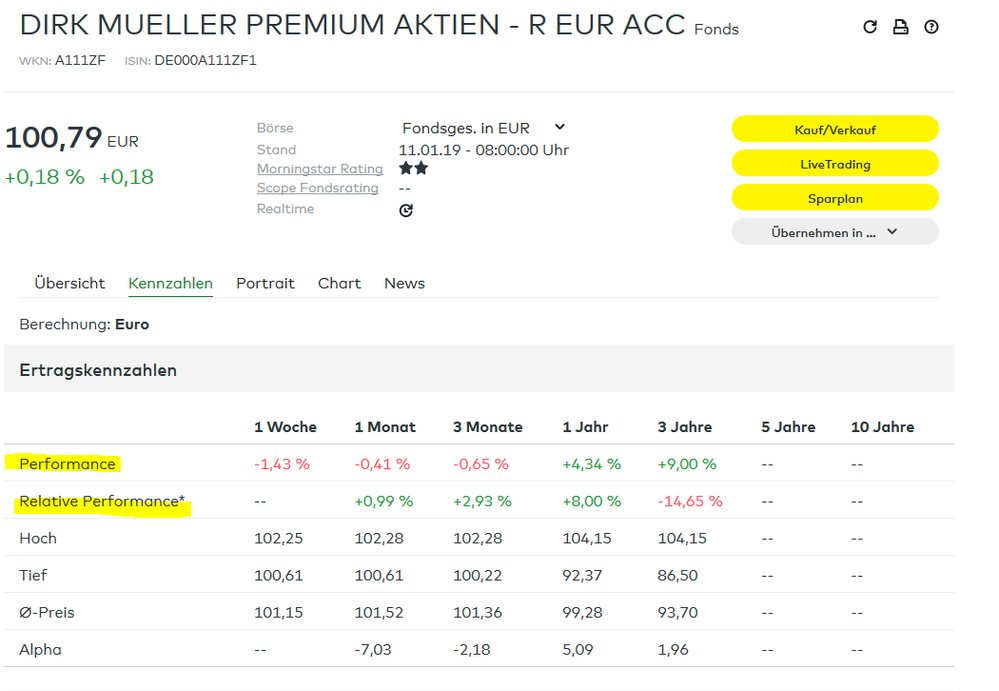Click the yellow Kauf/Verkauf button
The height and width of the screenshot is (691, 999).
834,128
